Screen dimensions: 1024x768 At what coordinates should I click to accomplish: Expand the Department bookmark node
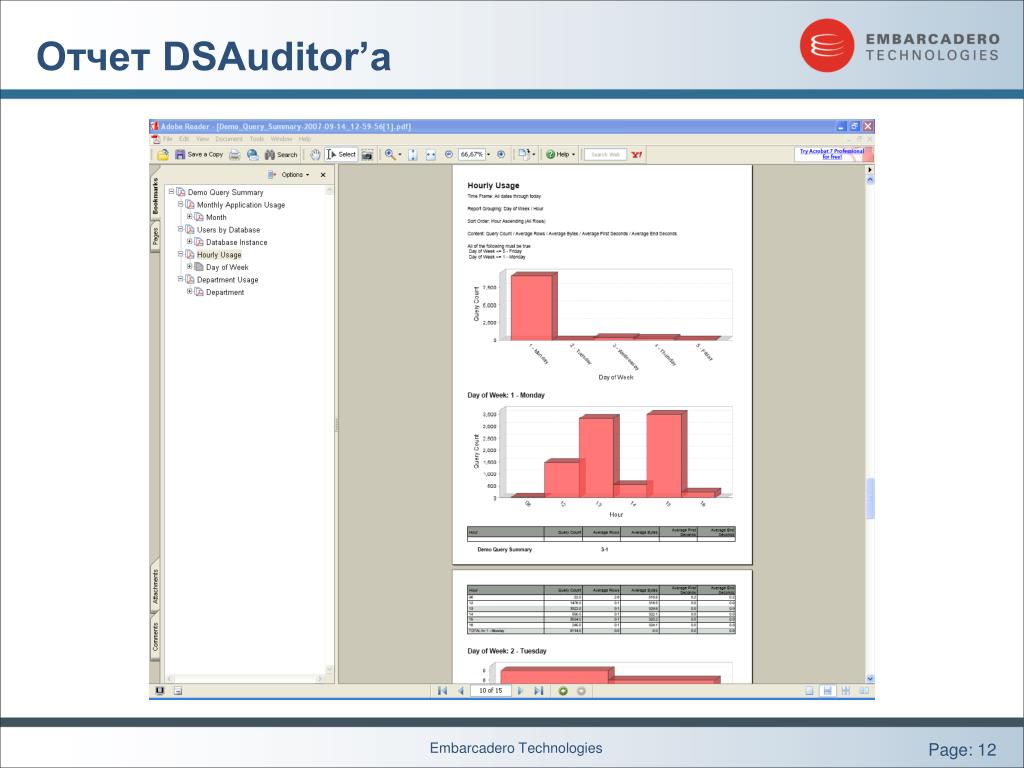point(190,291)
